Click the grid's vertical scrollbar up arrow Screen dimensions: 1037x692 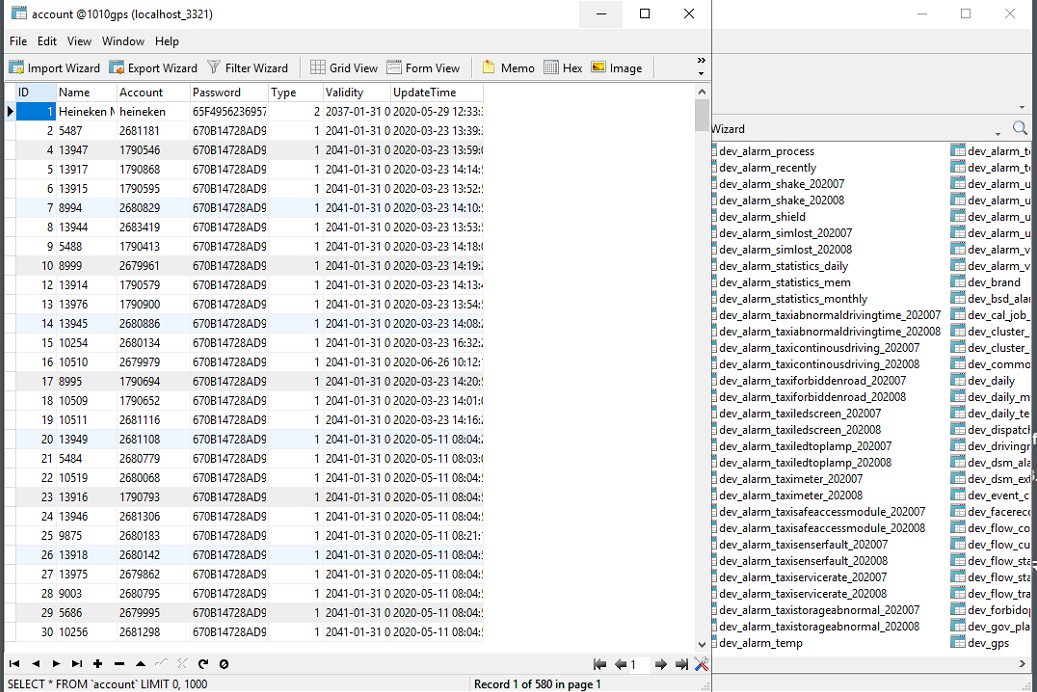[702, 91]
